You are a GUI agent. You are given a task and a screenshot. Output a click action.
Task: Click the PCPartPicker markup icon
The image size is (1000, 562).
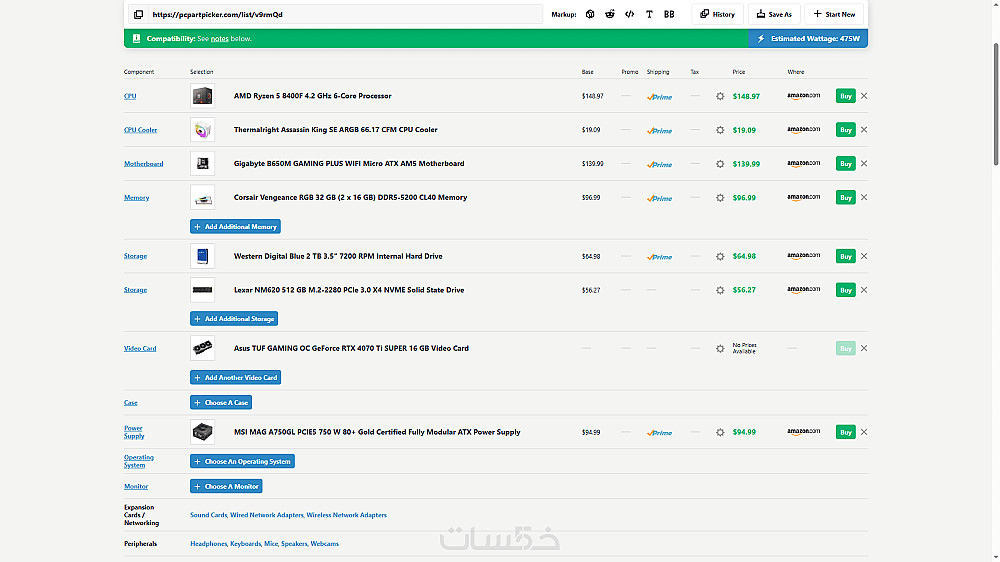pyautogui.click(x=590, y=14)
